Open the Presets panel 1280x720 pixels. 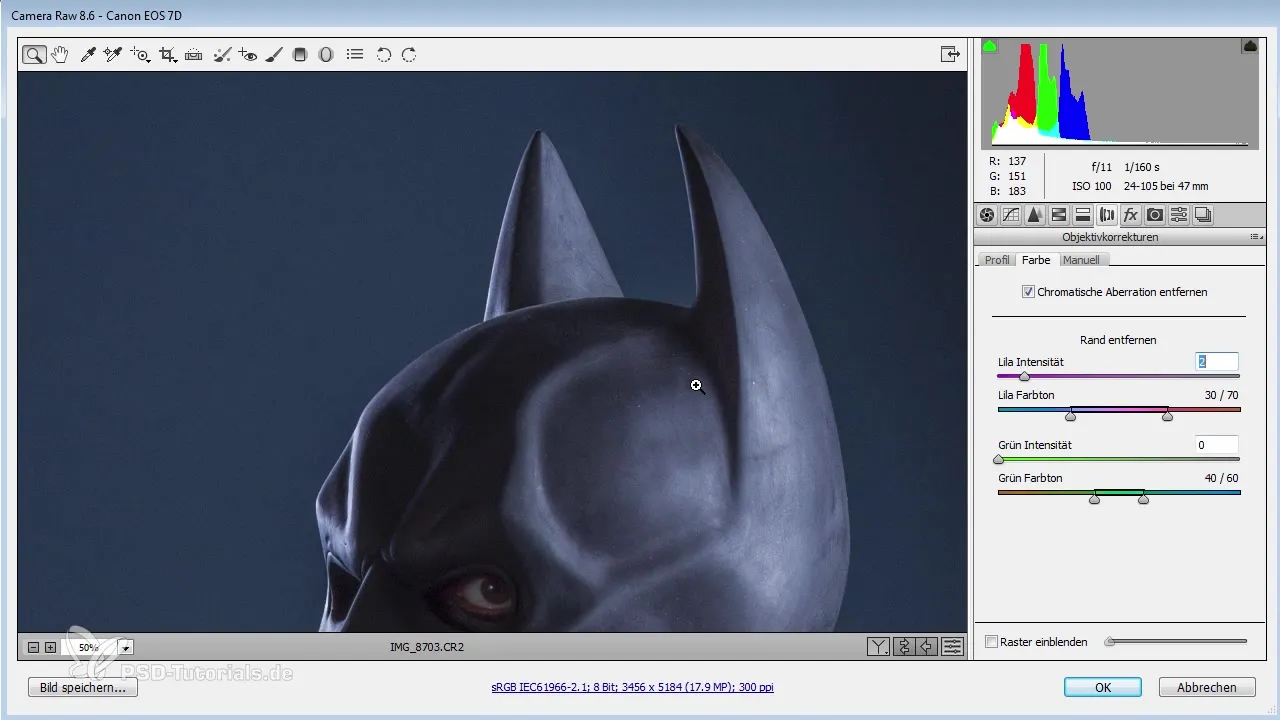point(1179,215)
